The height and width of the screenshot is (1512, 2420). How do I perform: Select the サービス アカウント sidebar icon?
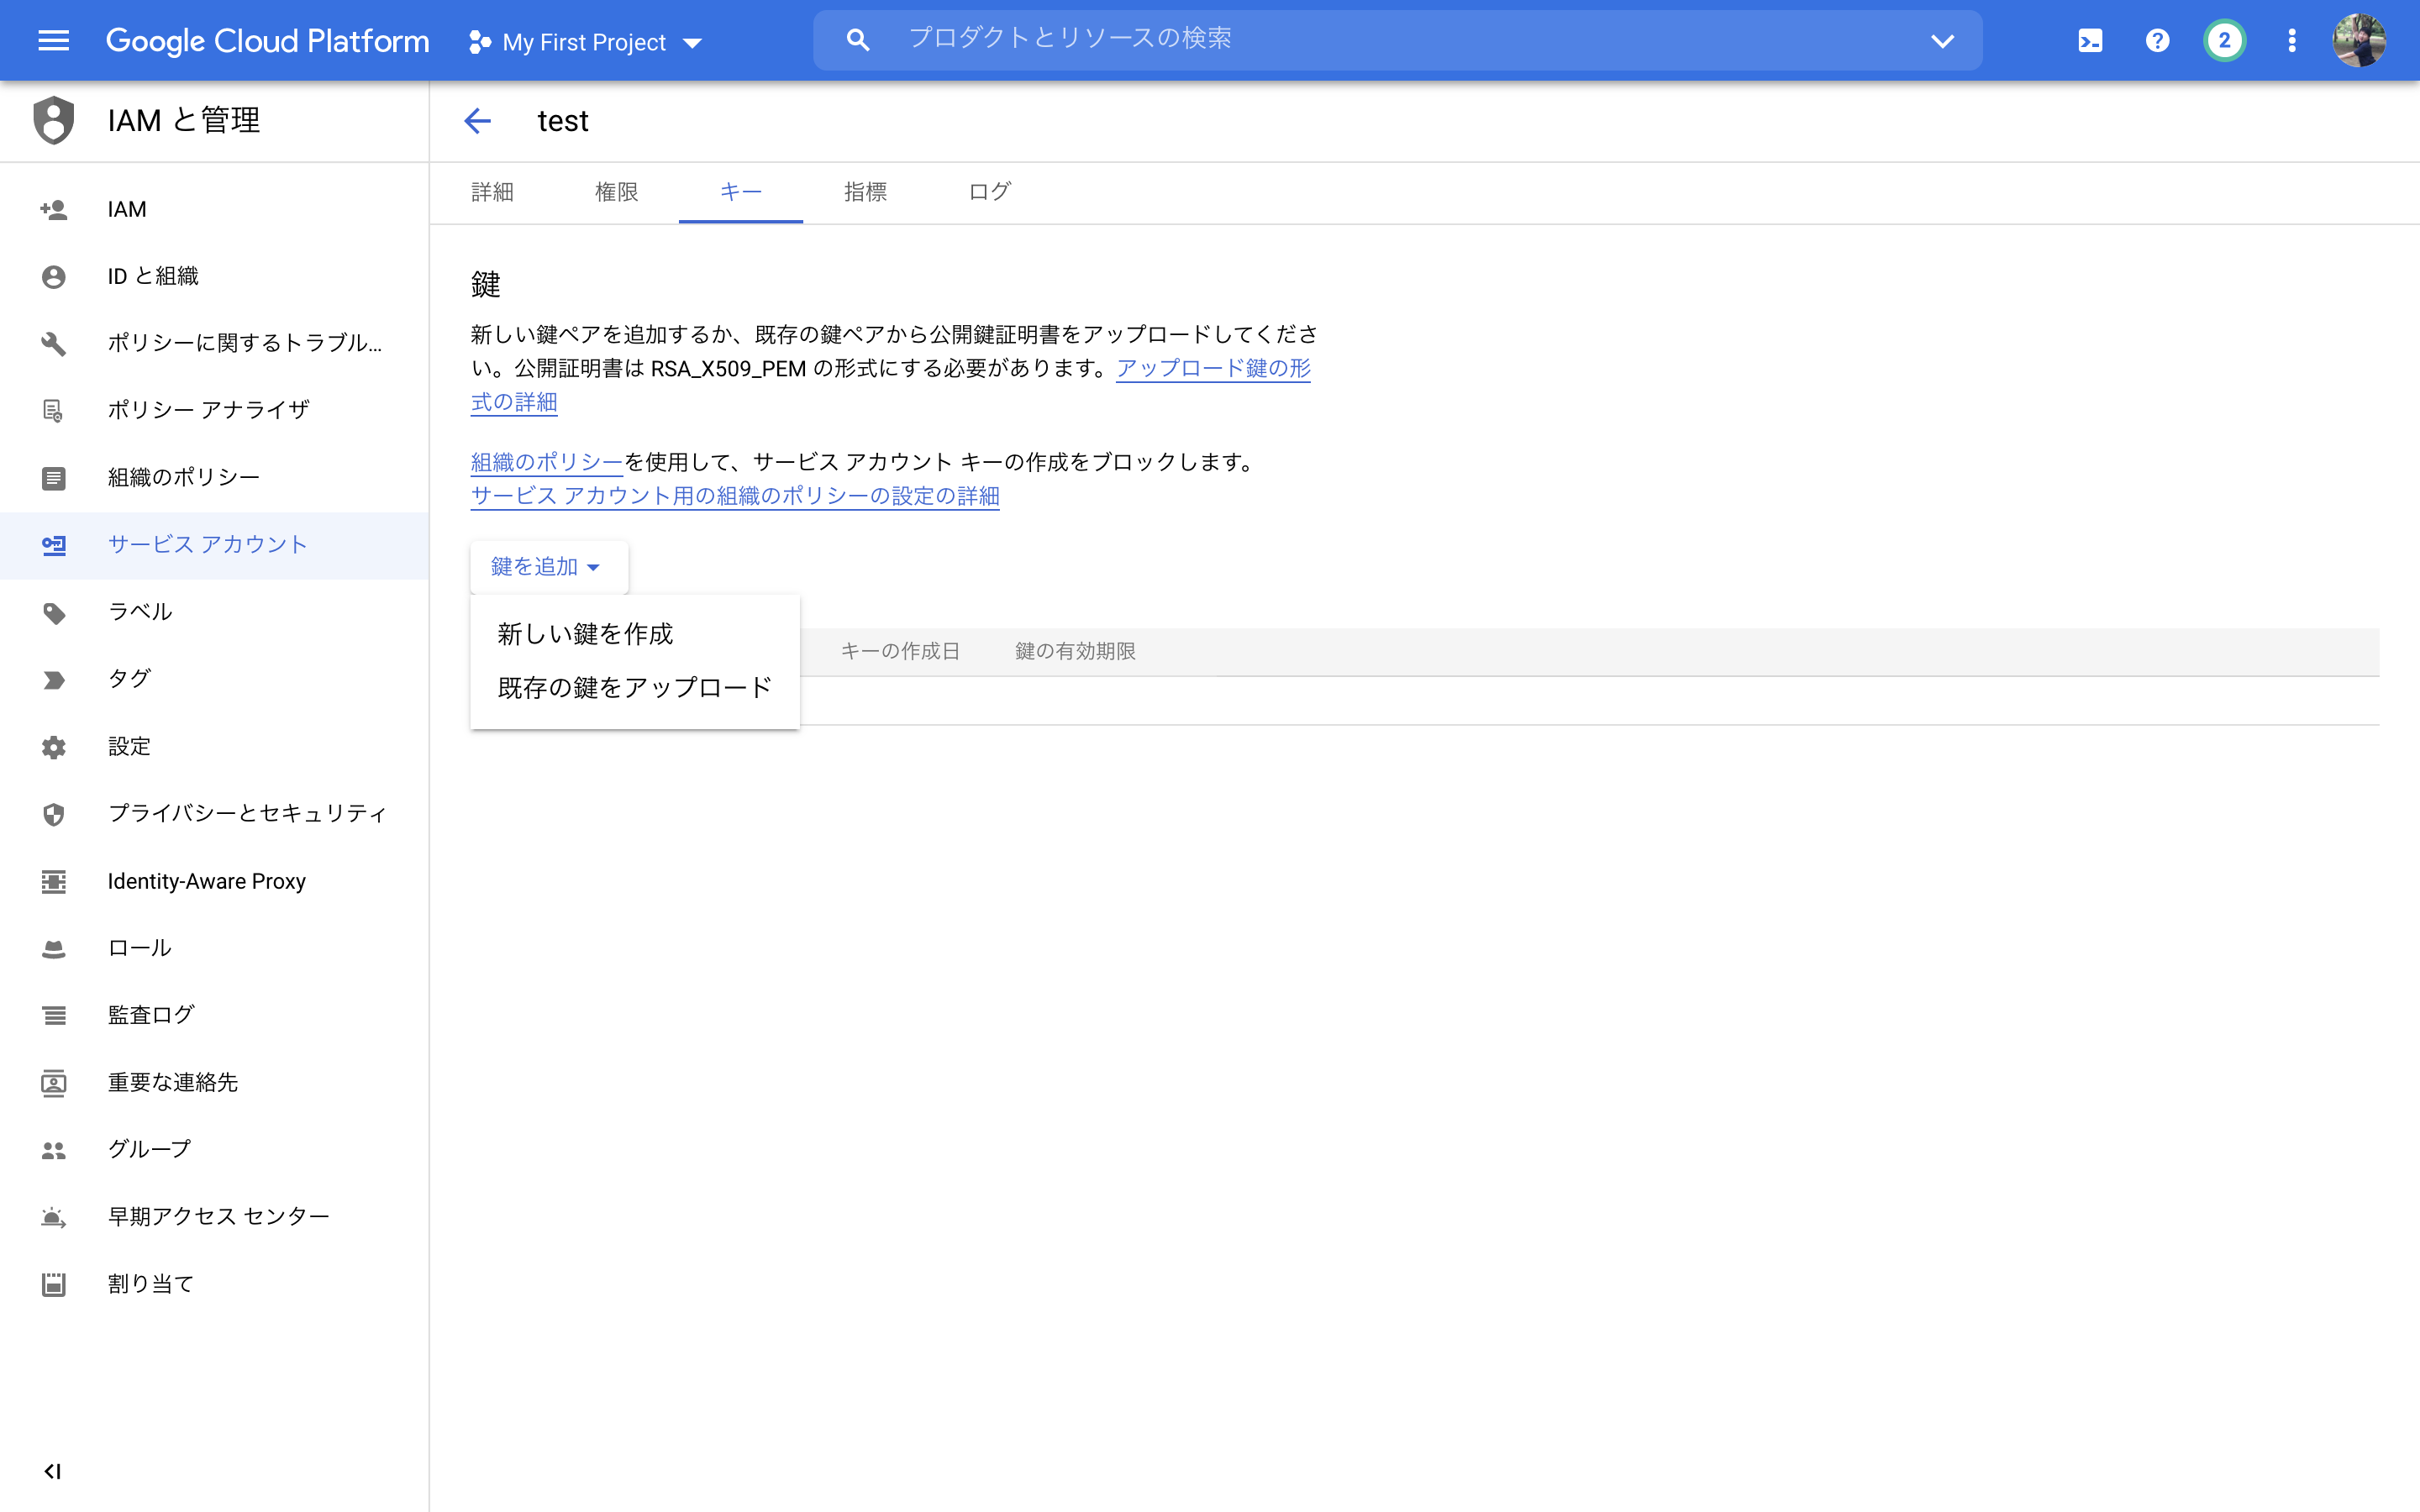tap(53, 545)
